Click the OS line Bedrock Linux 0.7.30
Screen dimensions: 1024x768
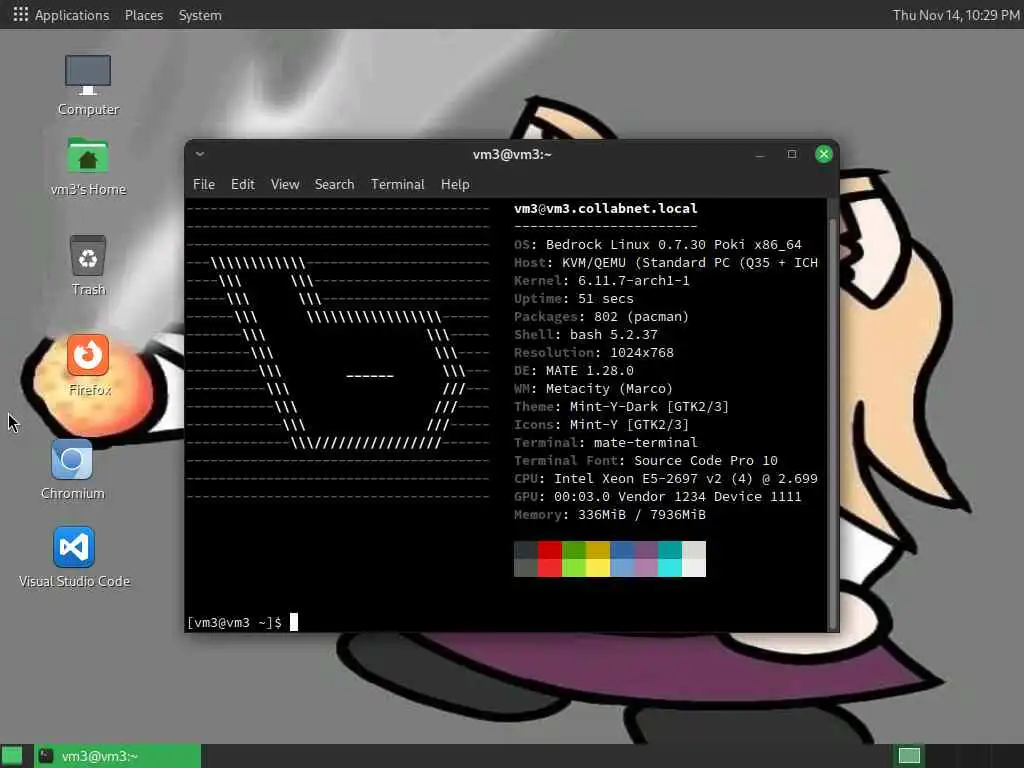[658, 244]
